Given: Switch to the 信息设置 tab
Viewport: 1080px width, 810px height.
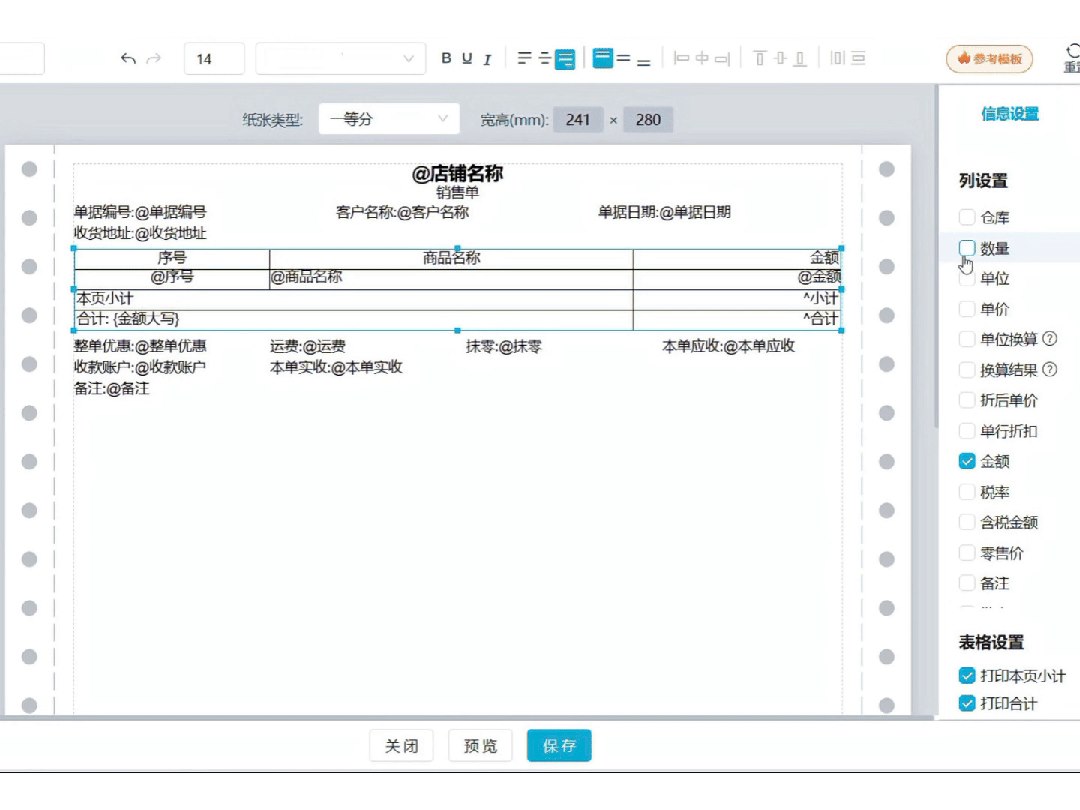Looking at the screenshot, I should (1010, 114).
